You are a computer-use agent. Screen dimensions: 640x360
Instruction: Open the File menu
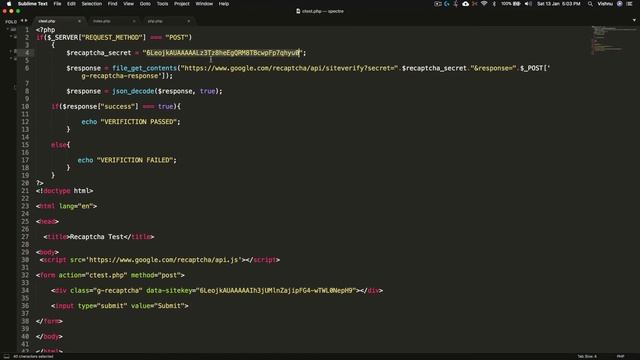point(58,4)
